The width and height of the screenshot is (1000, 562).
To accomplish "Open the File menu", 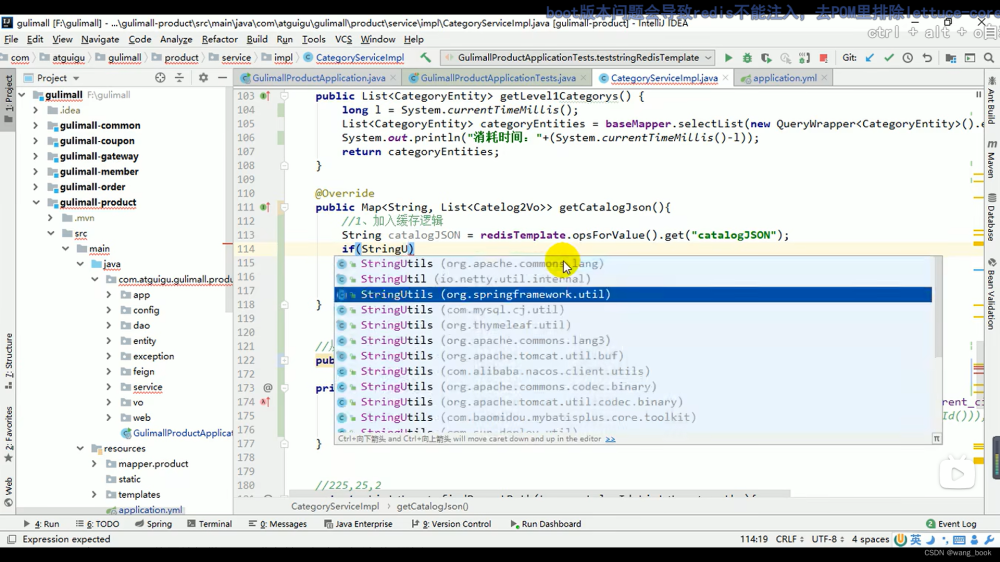I will pos(11,39).
